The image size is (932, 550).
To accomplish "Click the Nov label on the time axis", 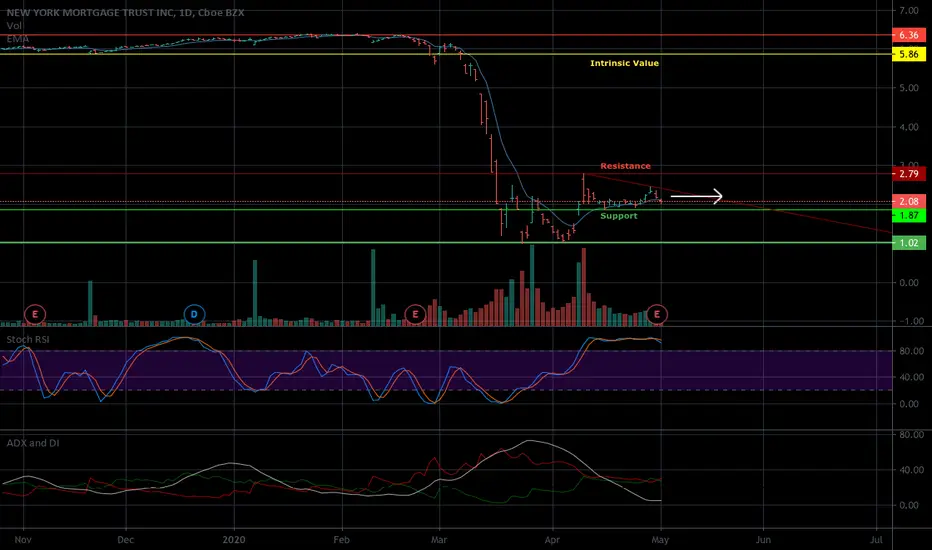I will coord(23,540).
